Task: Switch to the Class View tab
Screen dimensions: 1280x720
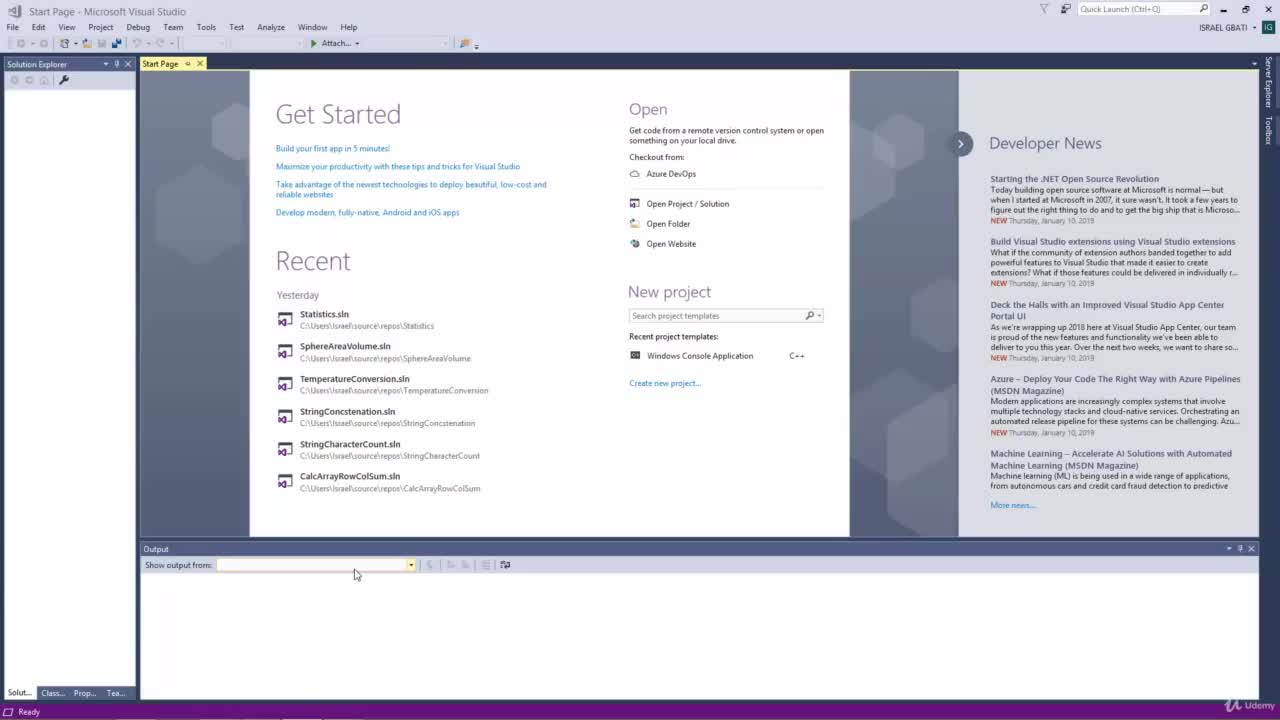Action: (x=53, y=693)
